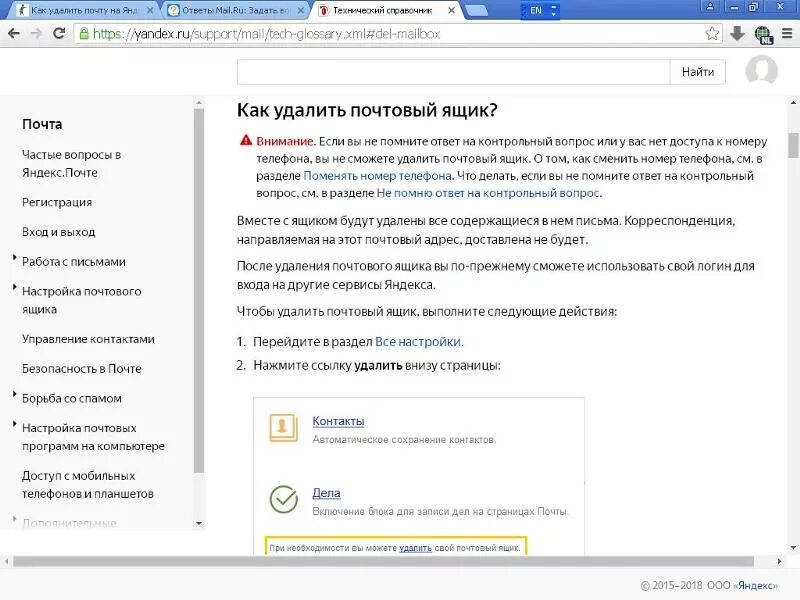Open downloads via the down-arrow icon
The height and width of the screenshot is (600, 800).
737,34
